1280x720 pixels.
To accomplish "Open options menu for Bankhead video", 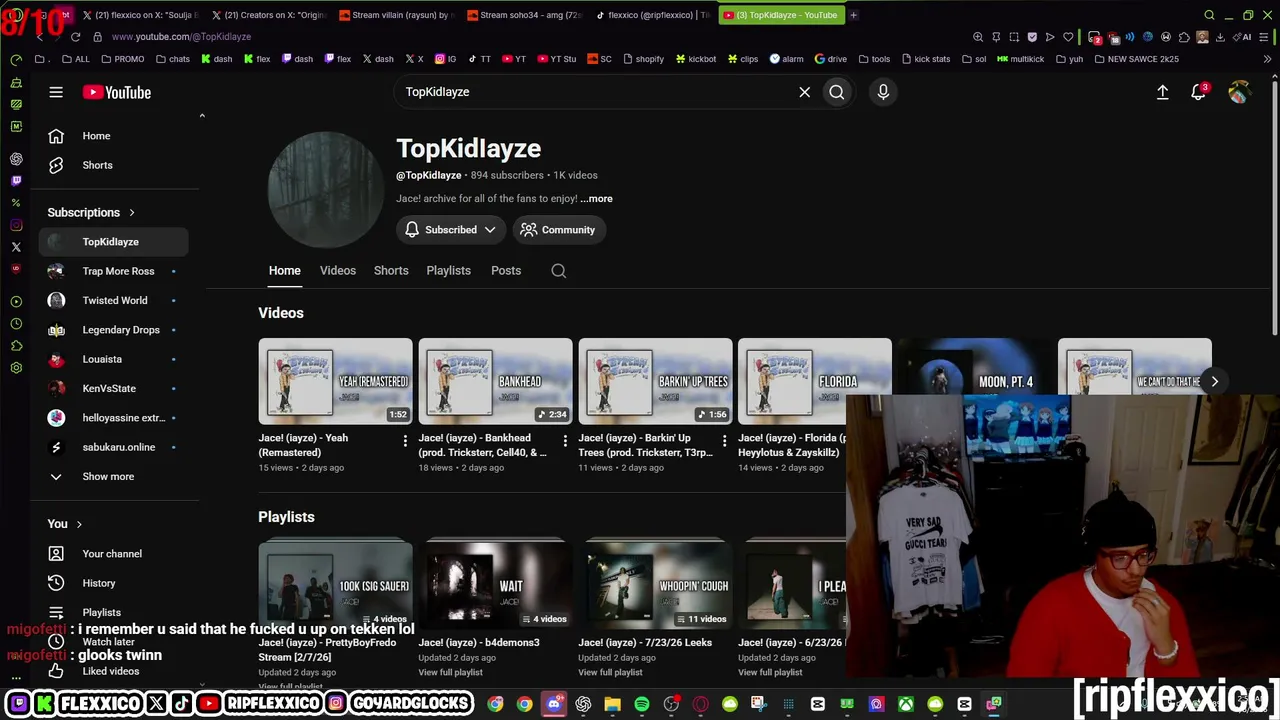I will point(565,441).
